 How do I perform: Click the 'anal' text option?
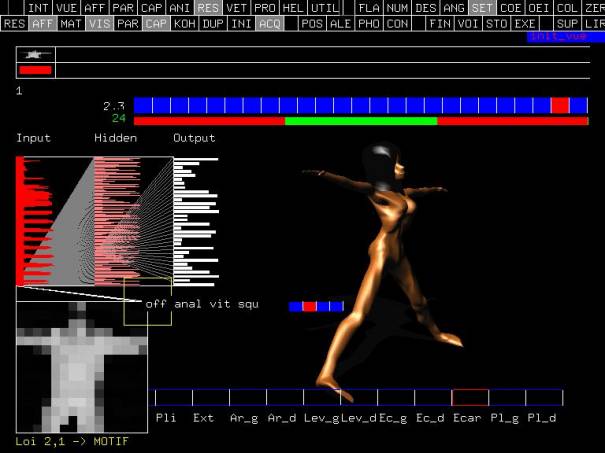187,304
